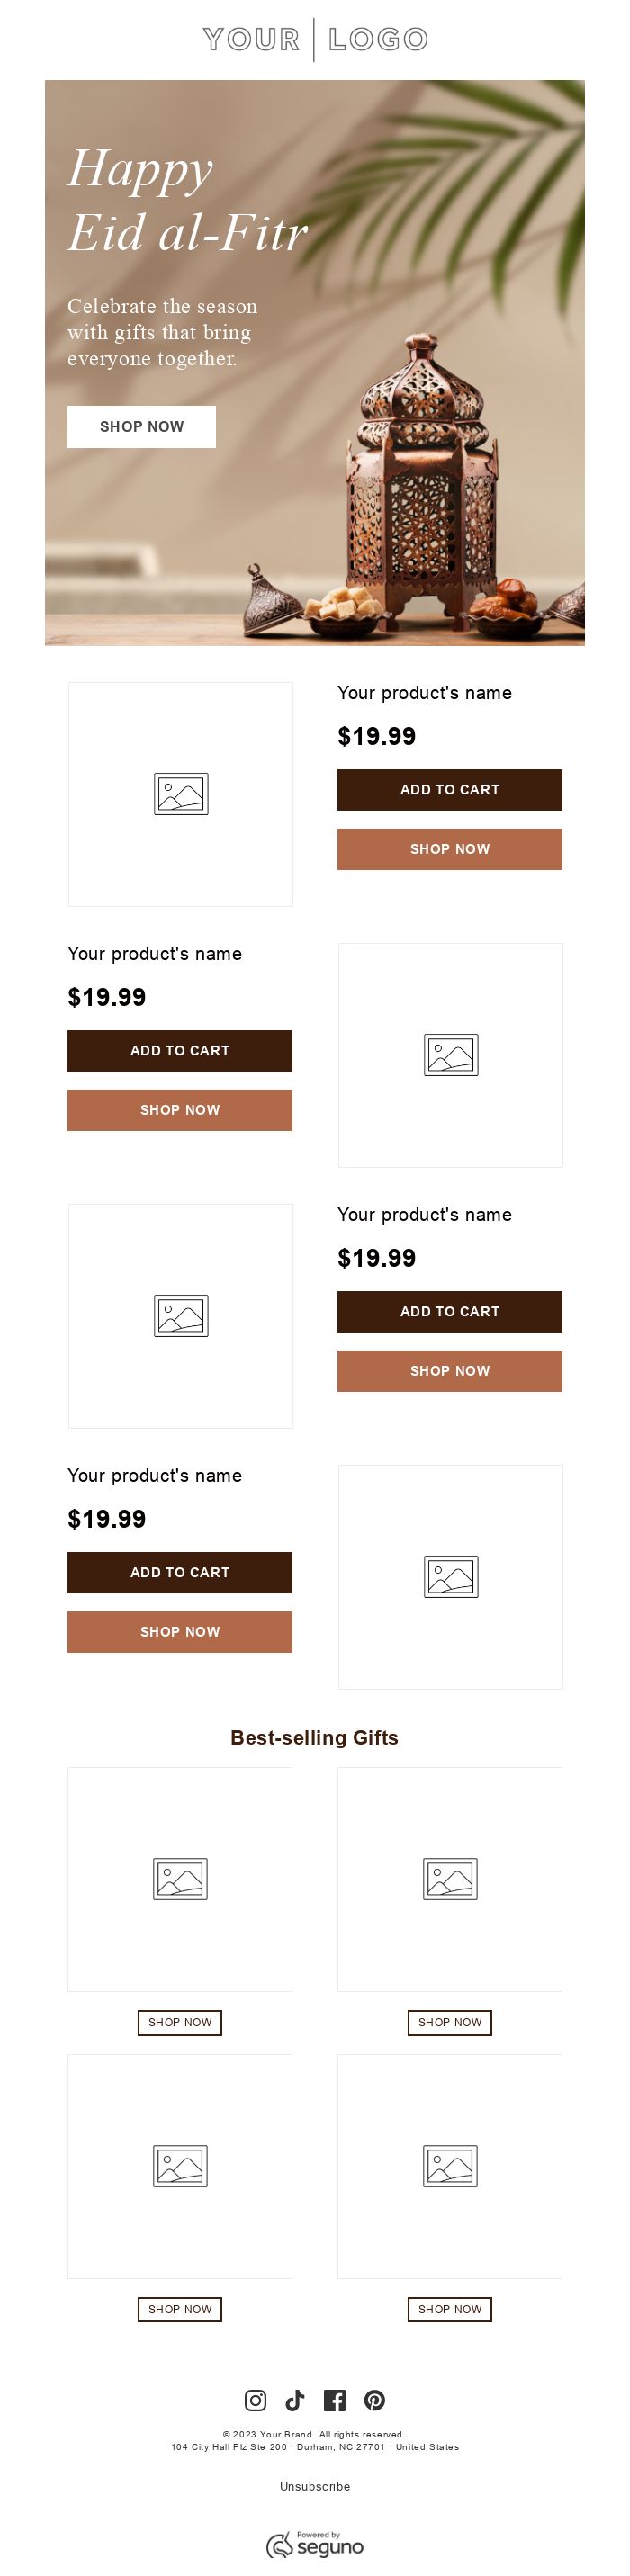Screen dimensions: 630x2576
Task: Open the Facebook social icon
Action: [335, 2400]
